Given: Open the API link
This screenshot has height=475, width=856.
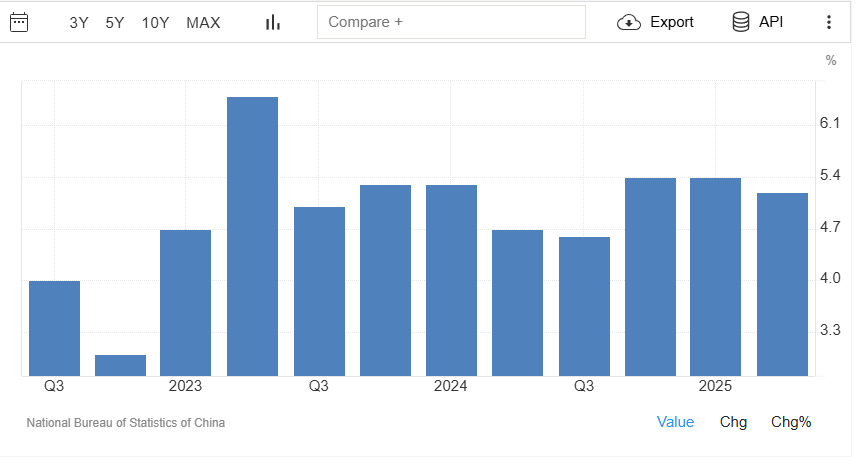Looking at the screenshot, I should [771, 22].
